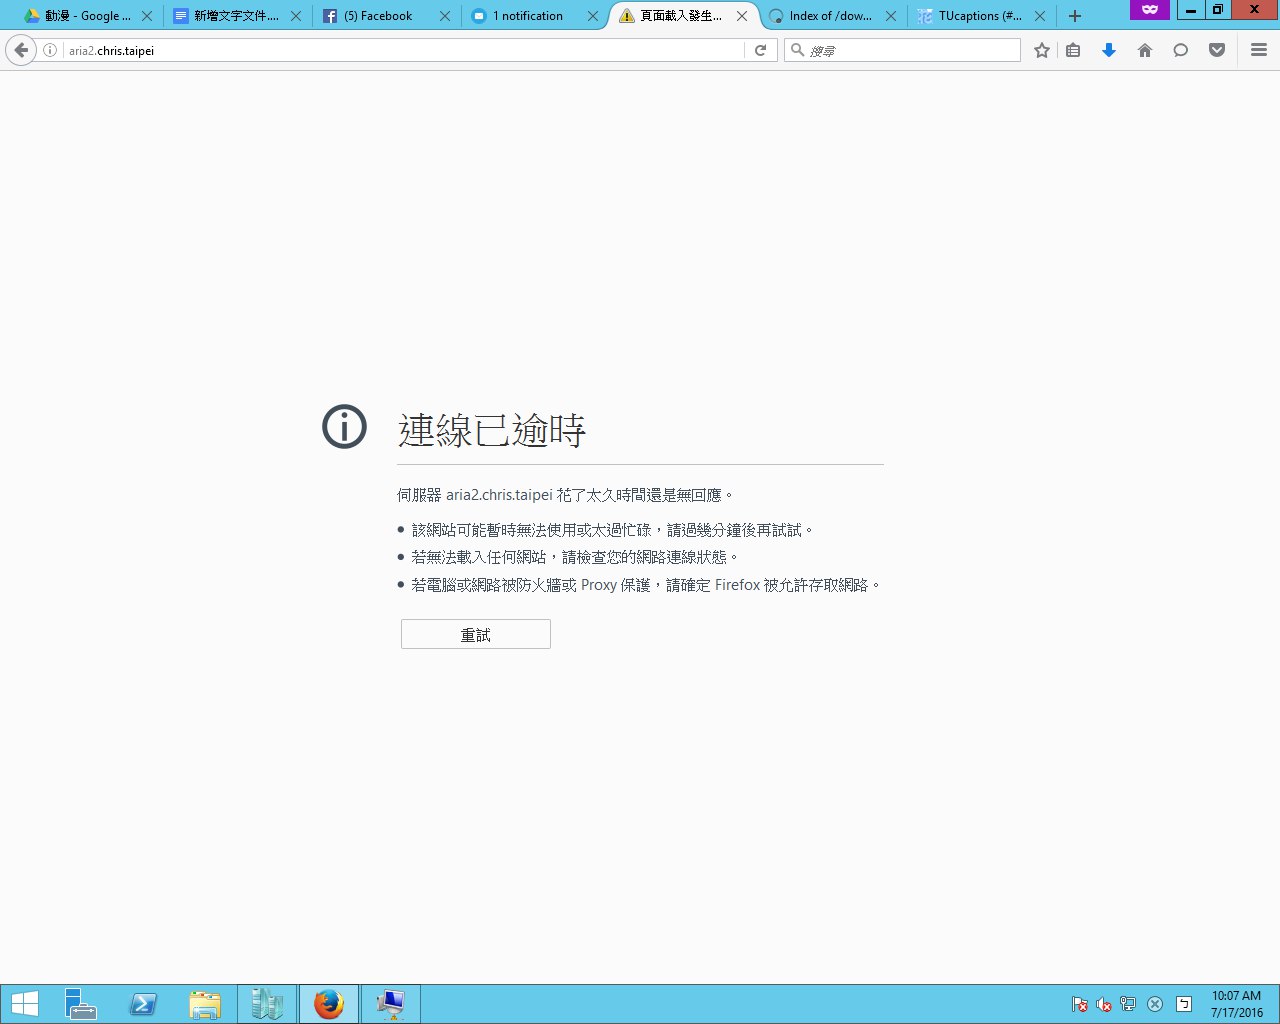Open Action Center flag in the system tray
The image size is (1280, 1024).
click(x=1080, y=1004)
